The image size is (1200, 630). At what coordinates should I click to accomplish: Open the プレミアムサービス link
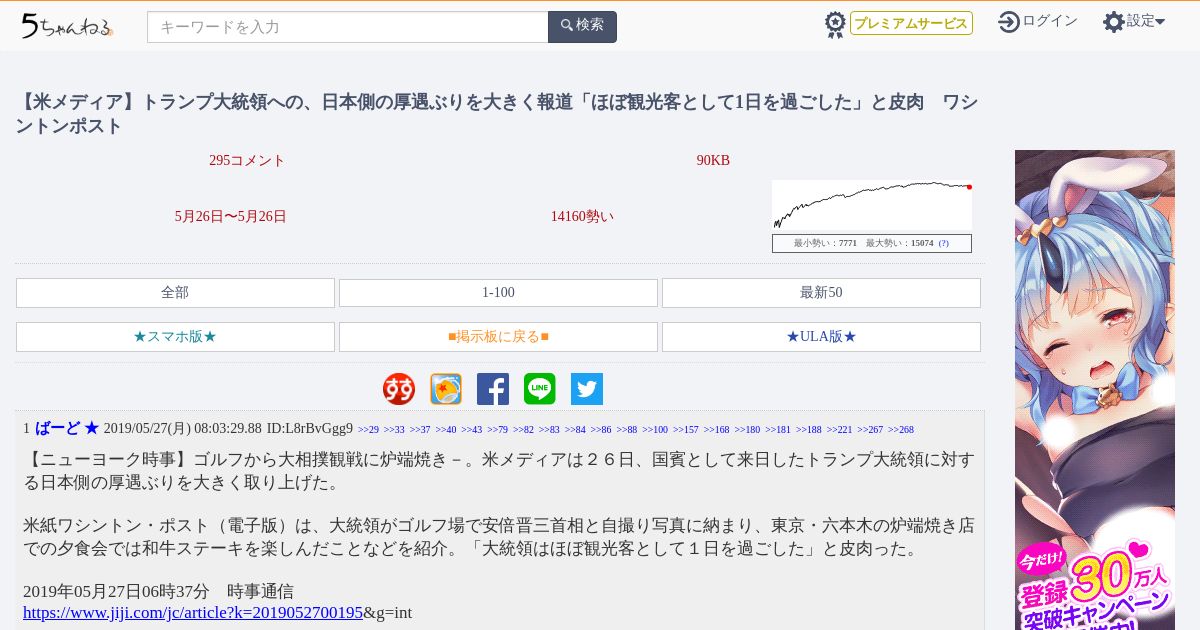911,23
